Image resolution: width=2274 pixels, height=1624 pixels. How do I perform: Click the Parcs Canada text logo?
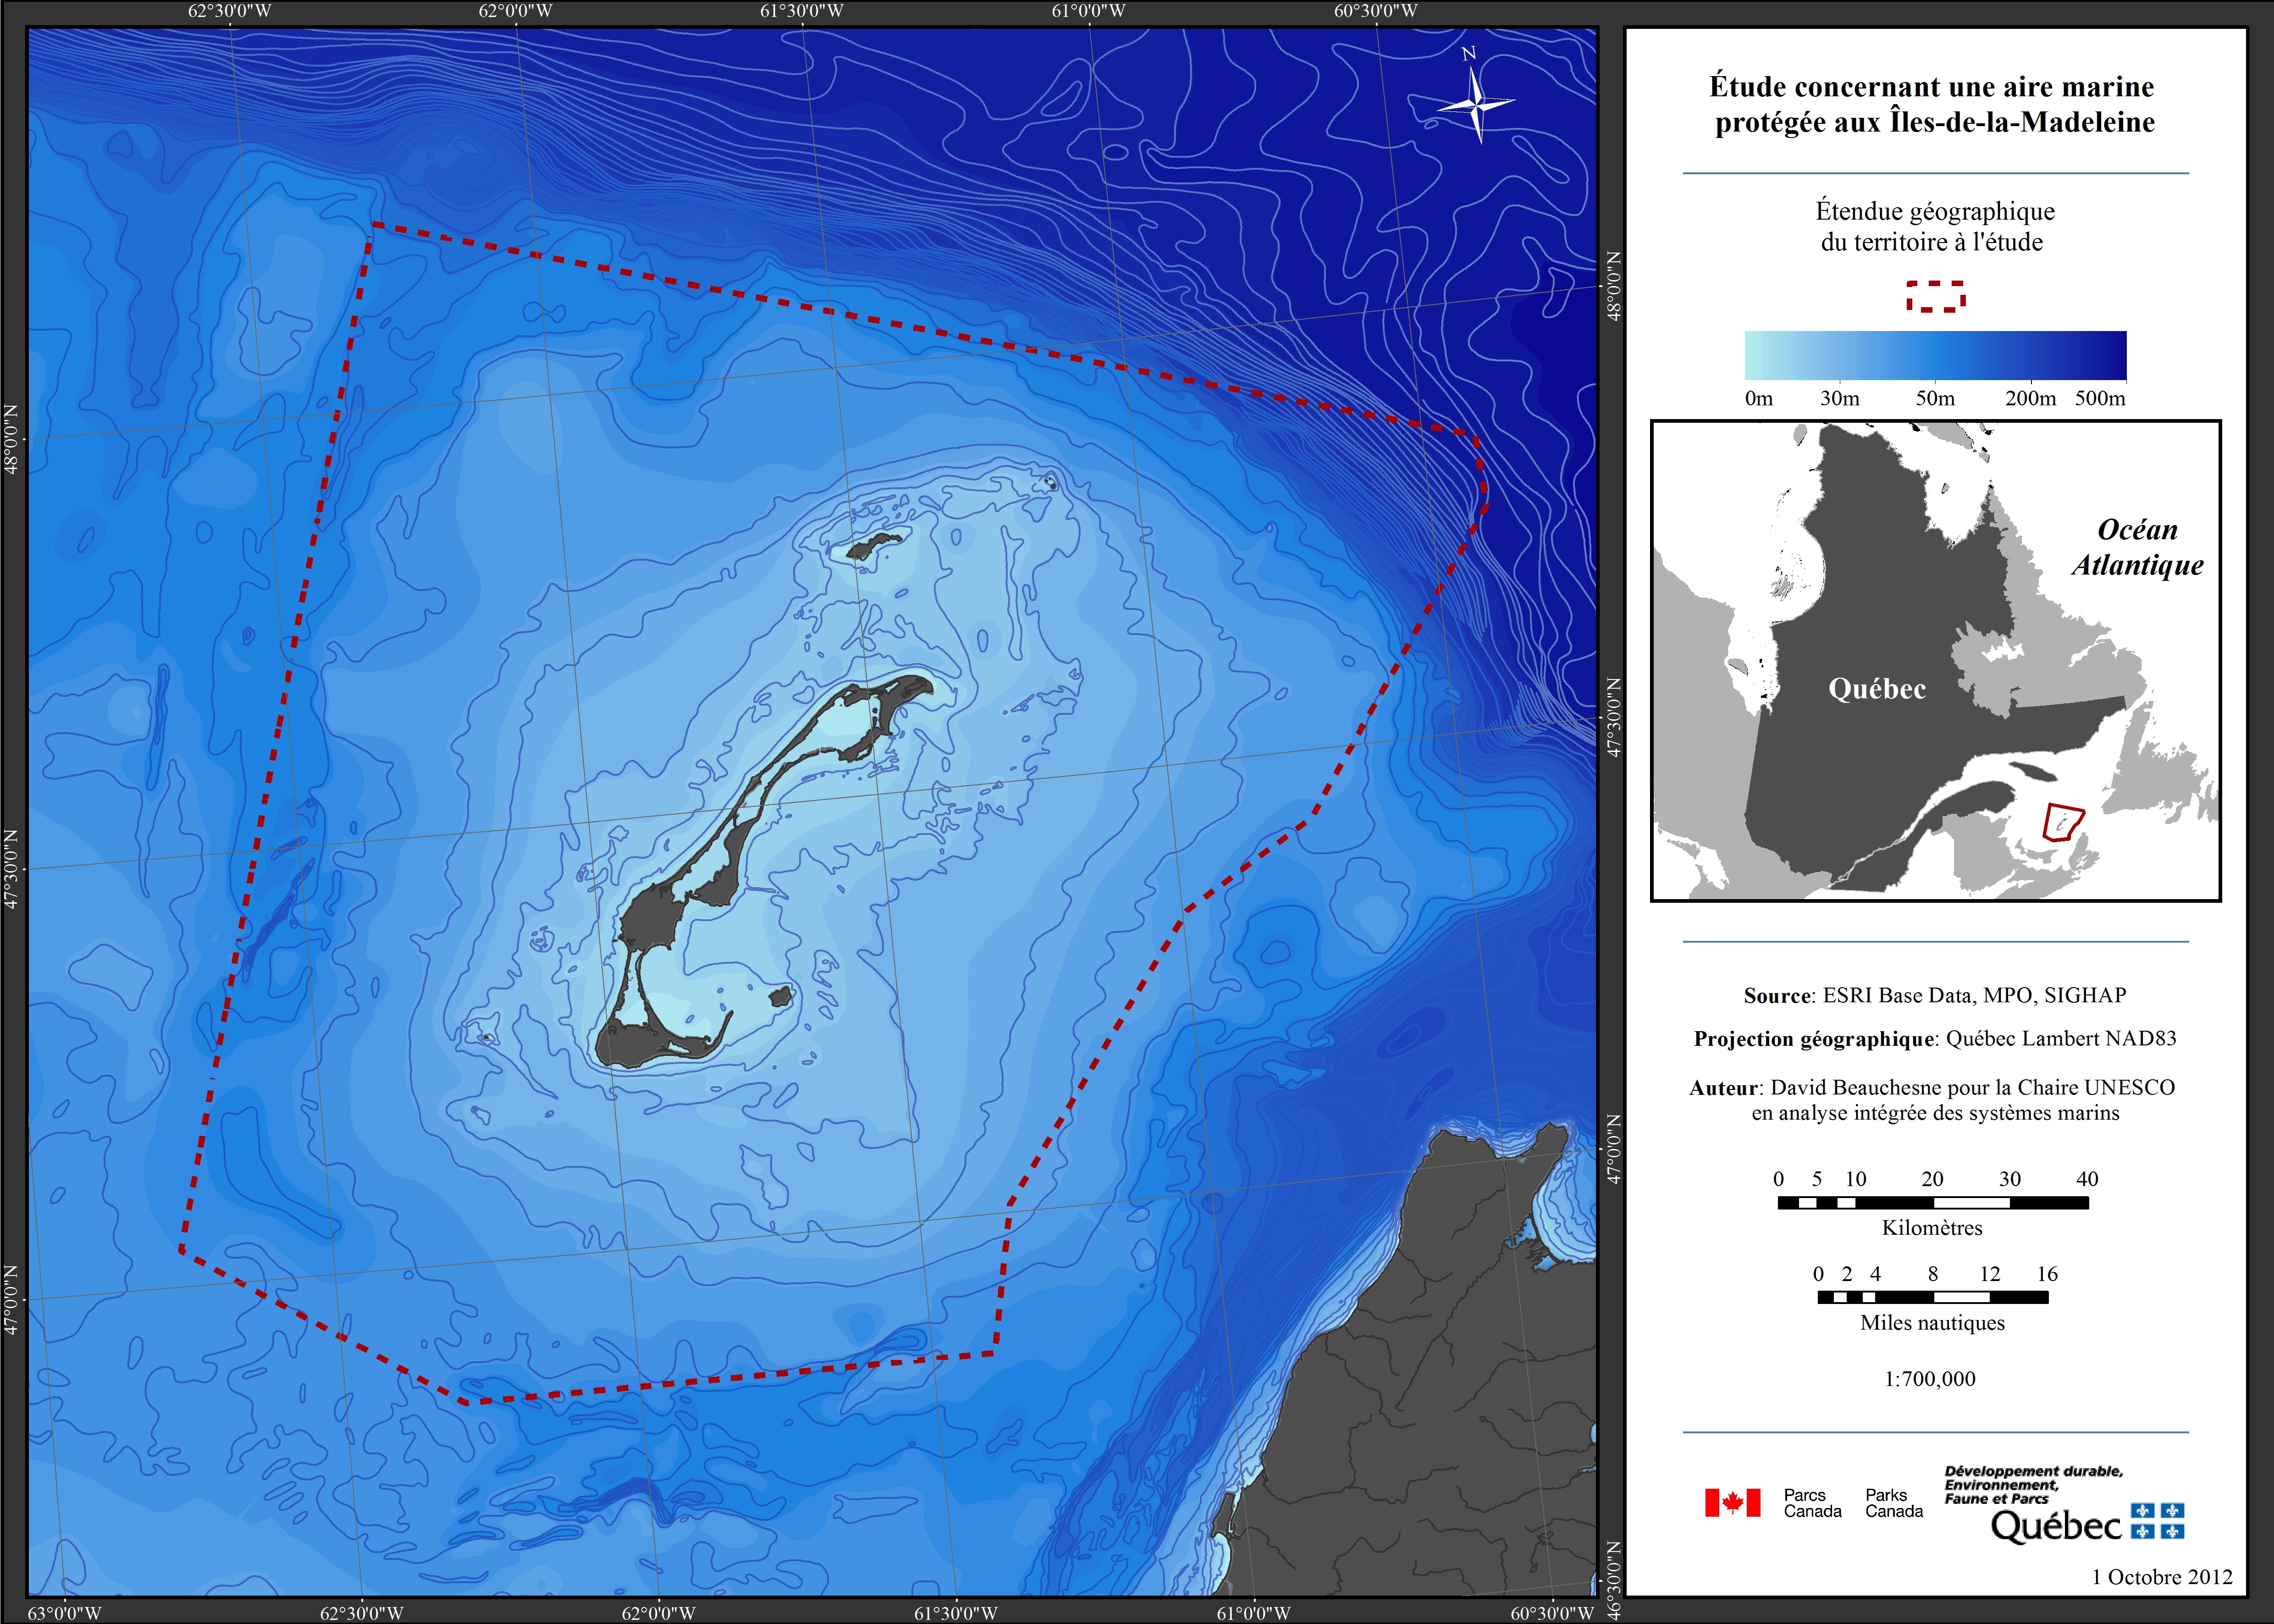pyautogui.click(x=1812, y=1503)
